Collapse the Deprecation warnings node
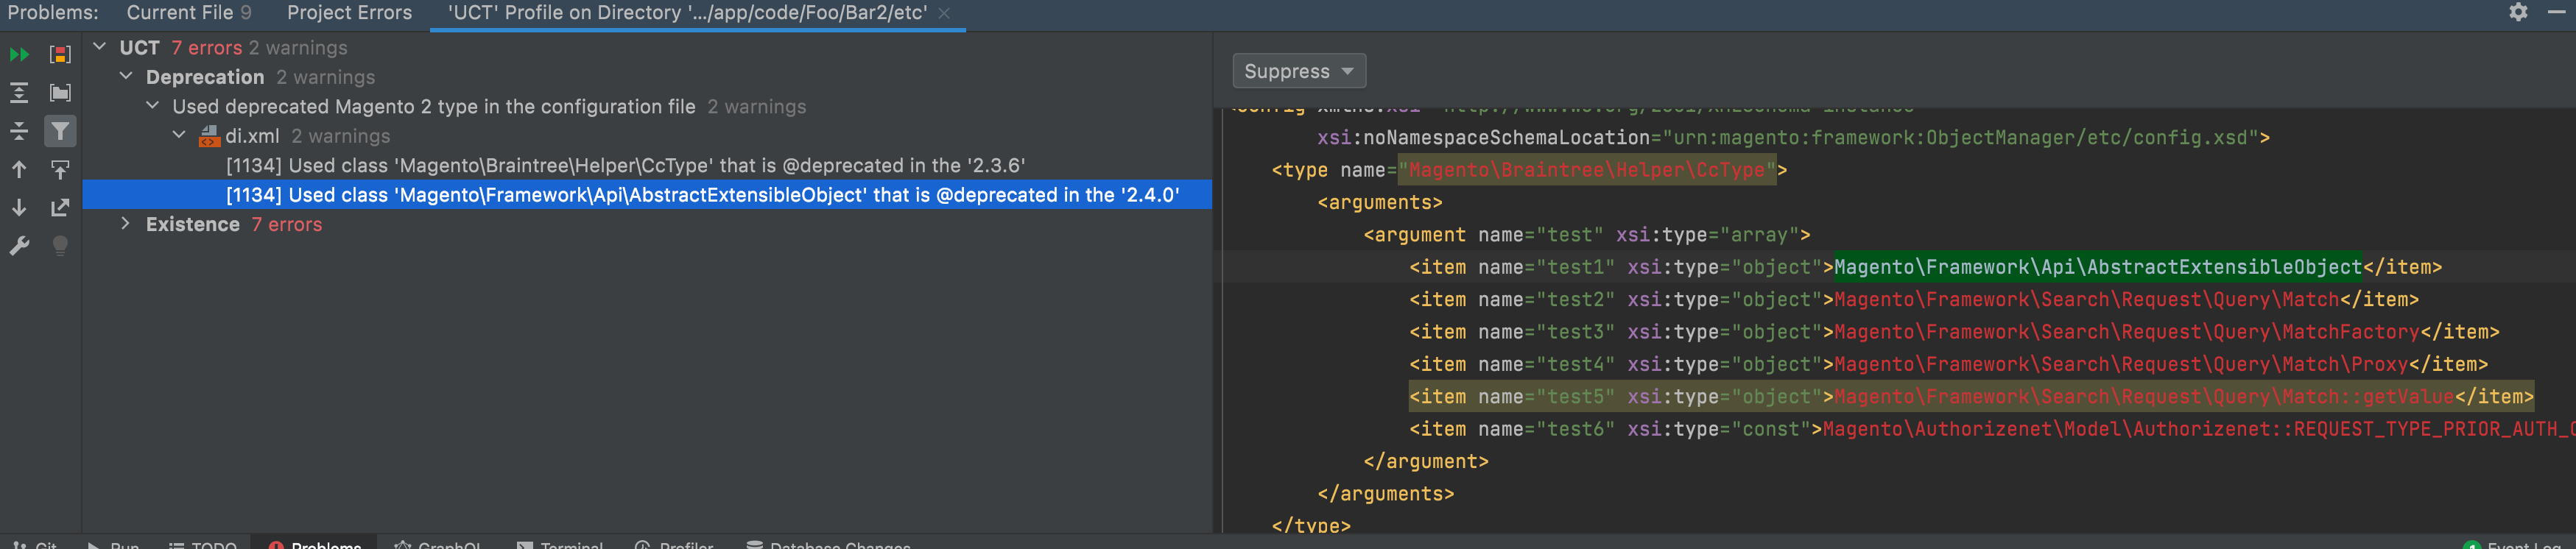2576x549 pixels. click(125, 77)
